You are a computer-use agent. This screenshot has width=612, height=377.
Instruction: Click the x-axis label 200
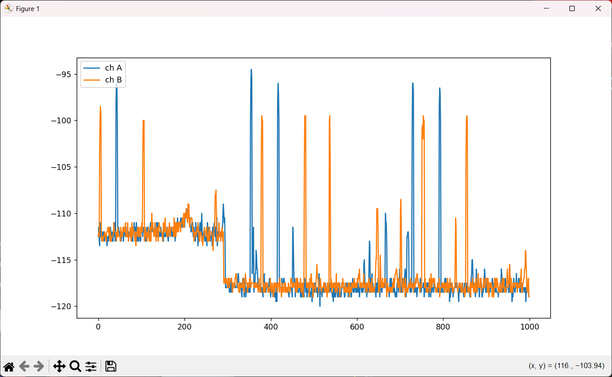click(184, 327)
